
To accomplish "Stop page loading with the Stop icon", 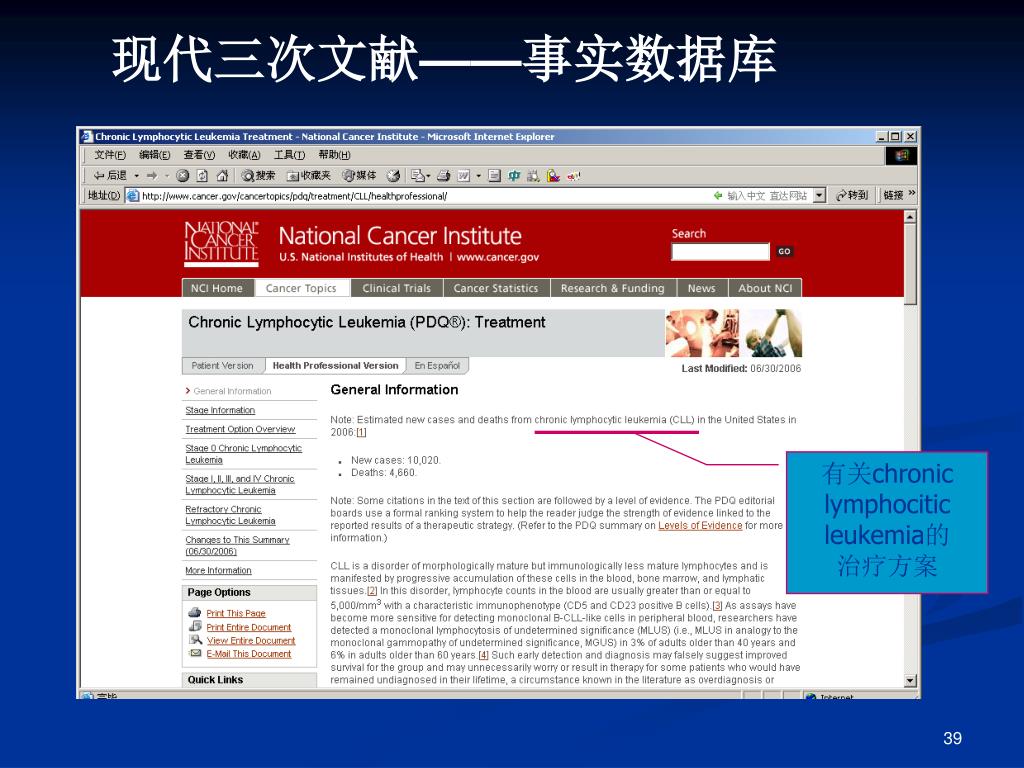I will coord(183,176).
